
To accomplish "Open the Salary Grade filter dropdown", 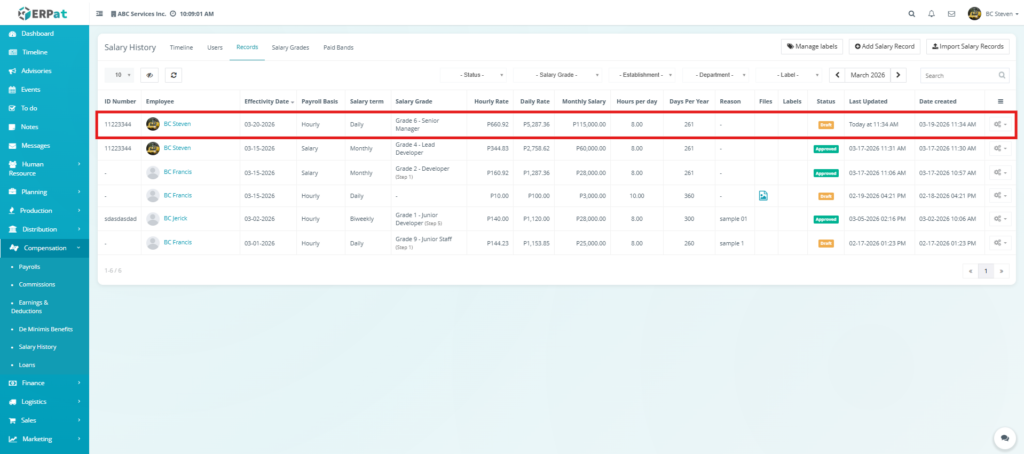I will tap(555, 75).
